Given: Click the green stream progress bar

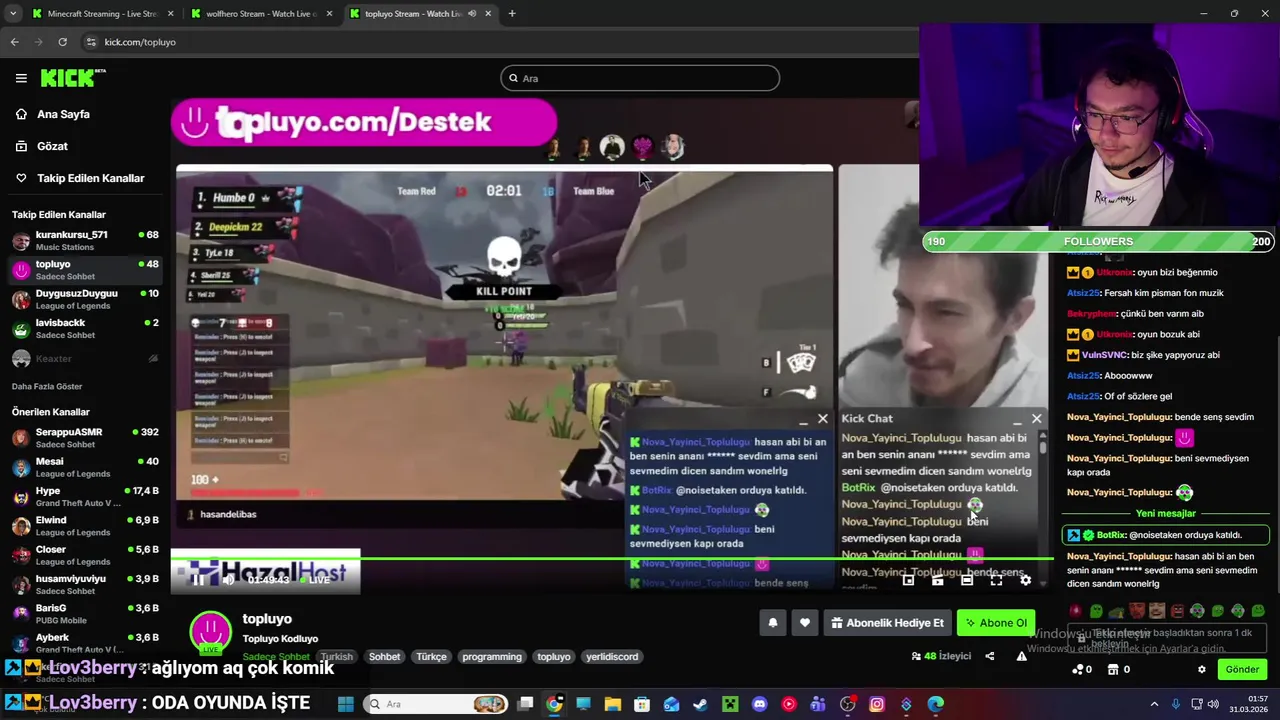Looking at the screenshot, I should tap(612, 558).
